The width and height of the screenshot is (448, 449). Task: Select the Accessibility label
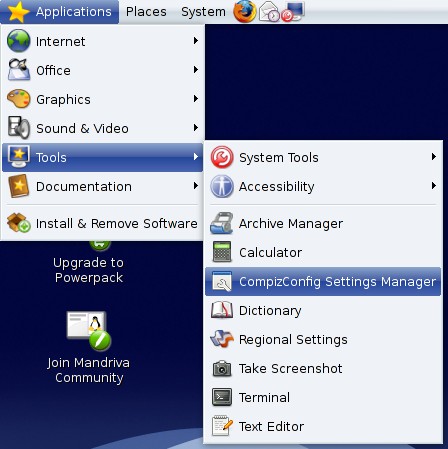(x=276, y=187)
